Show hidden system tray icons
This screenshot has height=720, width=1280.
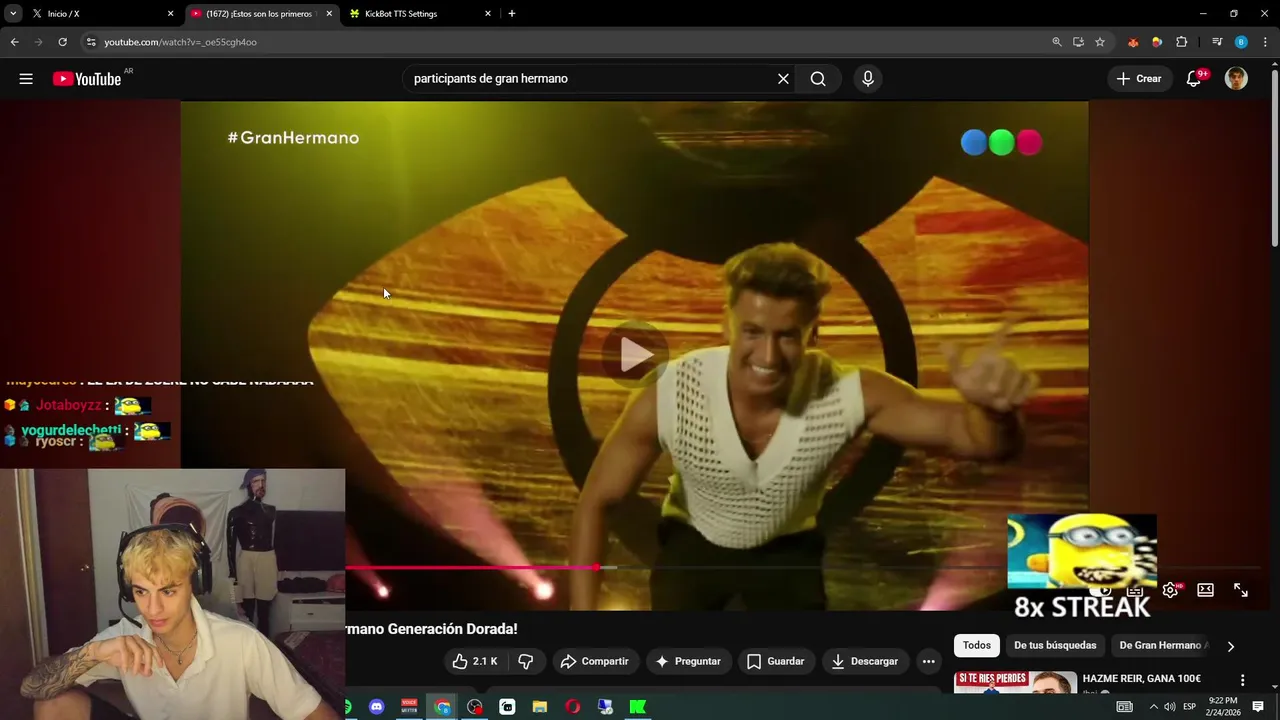(x=1153, y=707)
